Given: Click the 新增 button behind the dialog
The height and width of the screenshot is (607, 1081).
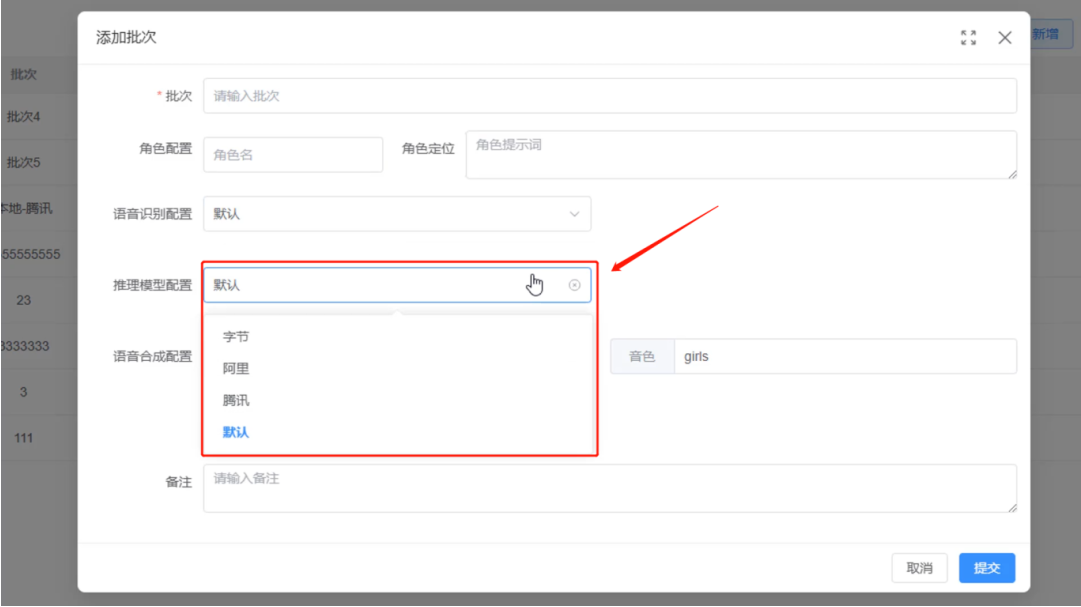Looking at the screenshot, I should pos(1051,34).
